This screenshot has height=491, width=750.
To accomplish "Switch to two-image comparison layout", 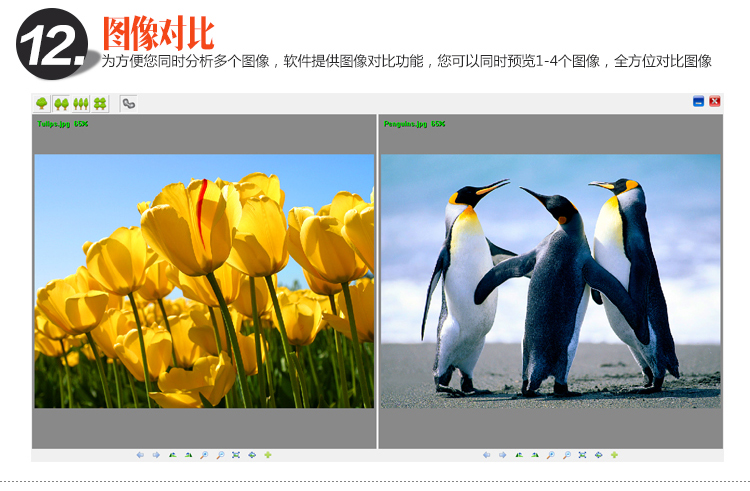I will 61,103.
